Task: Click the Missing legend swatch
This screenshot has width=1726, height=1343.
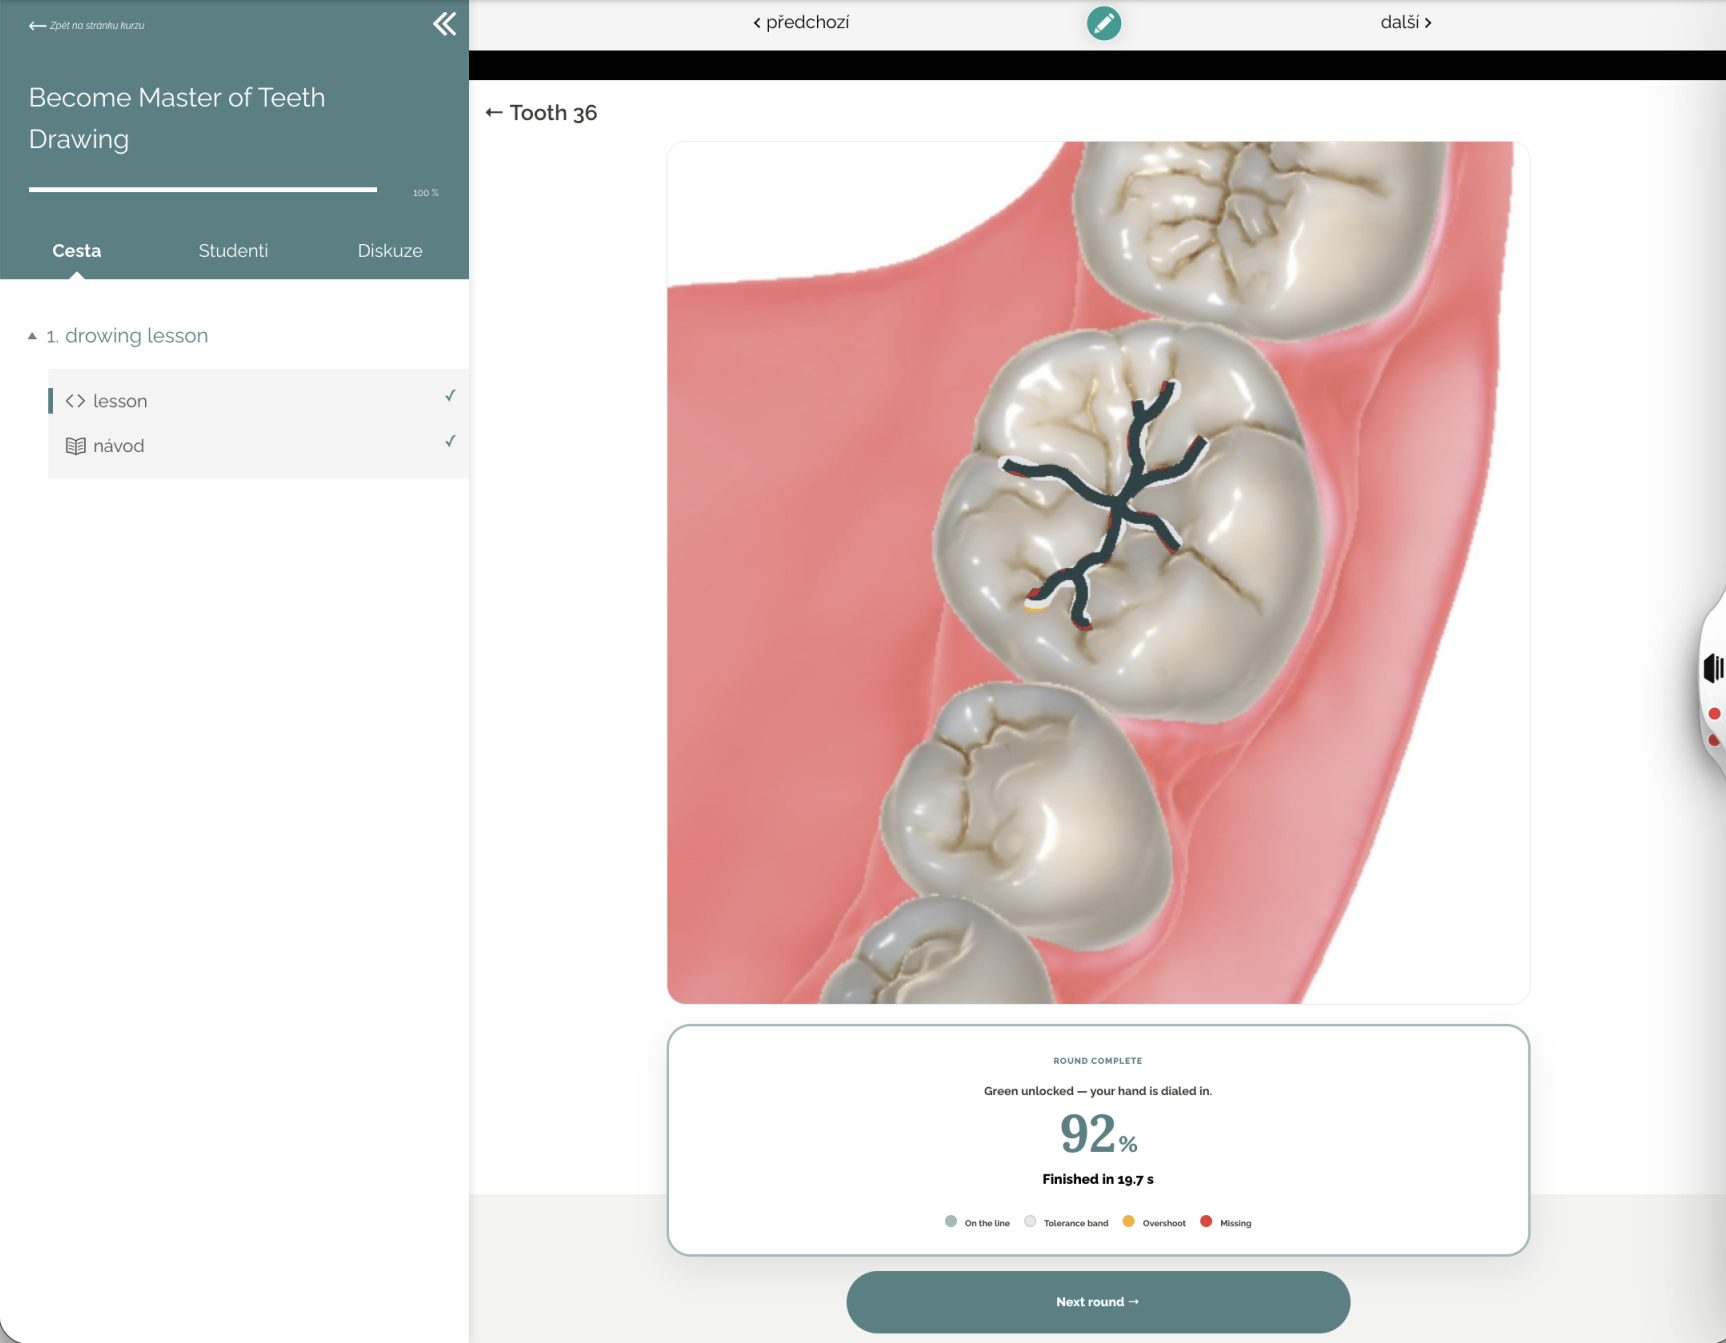Action: coord(1206,1221)
